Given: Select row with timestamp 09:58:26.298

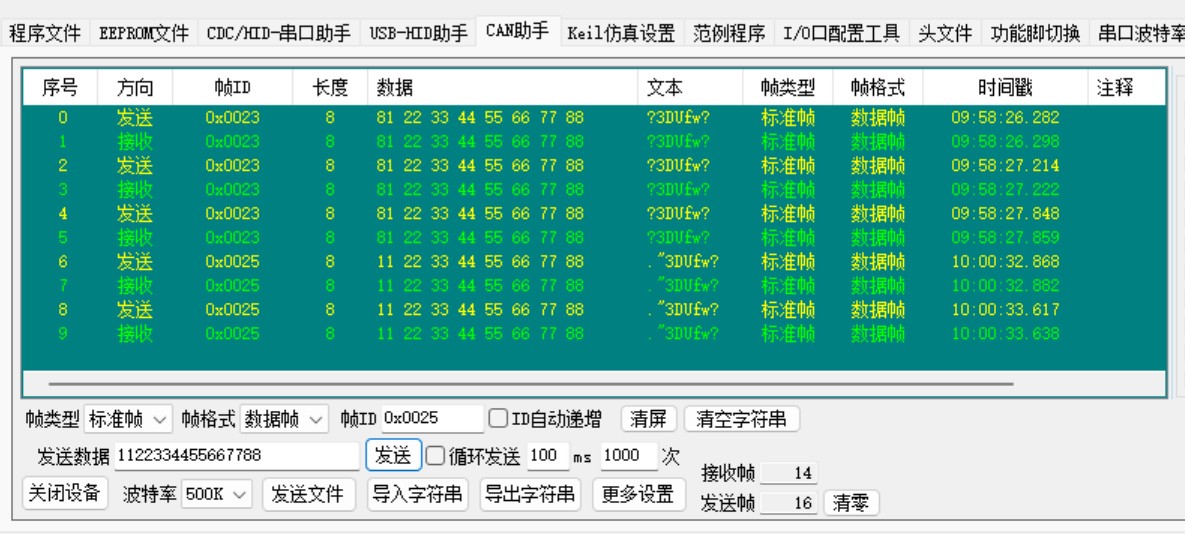Looking at the screenshot, I should click(x=595, y=141).
